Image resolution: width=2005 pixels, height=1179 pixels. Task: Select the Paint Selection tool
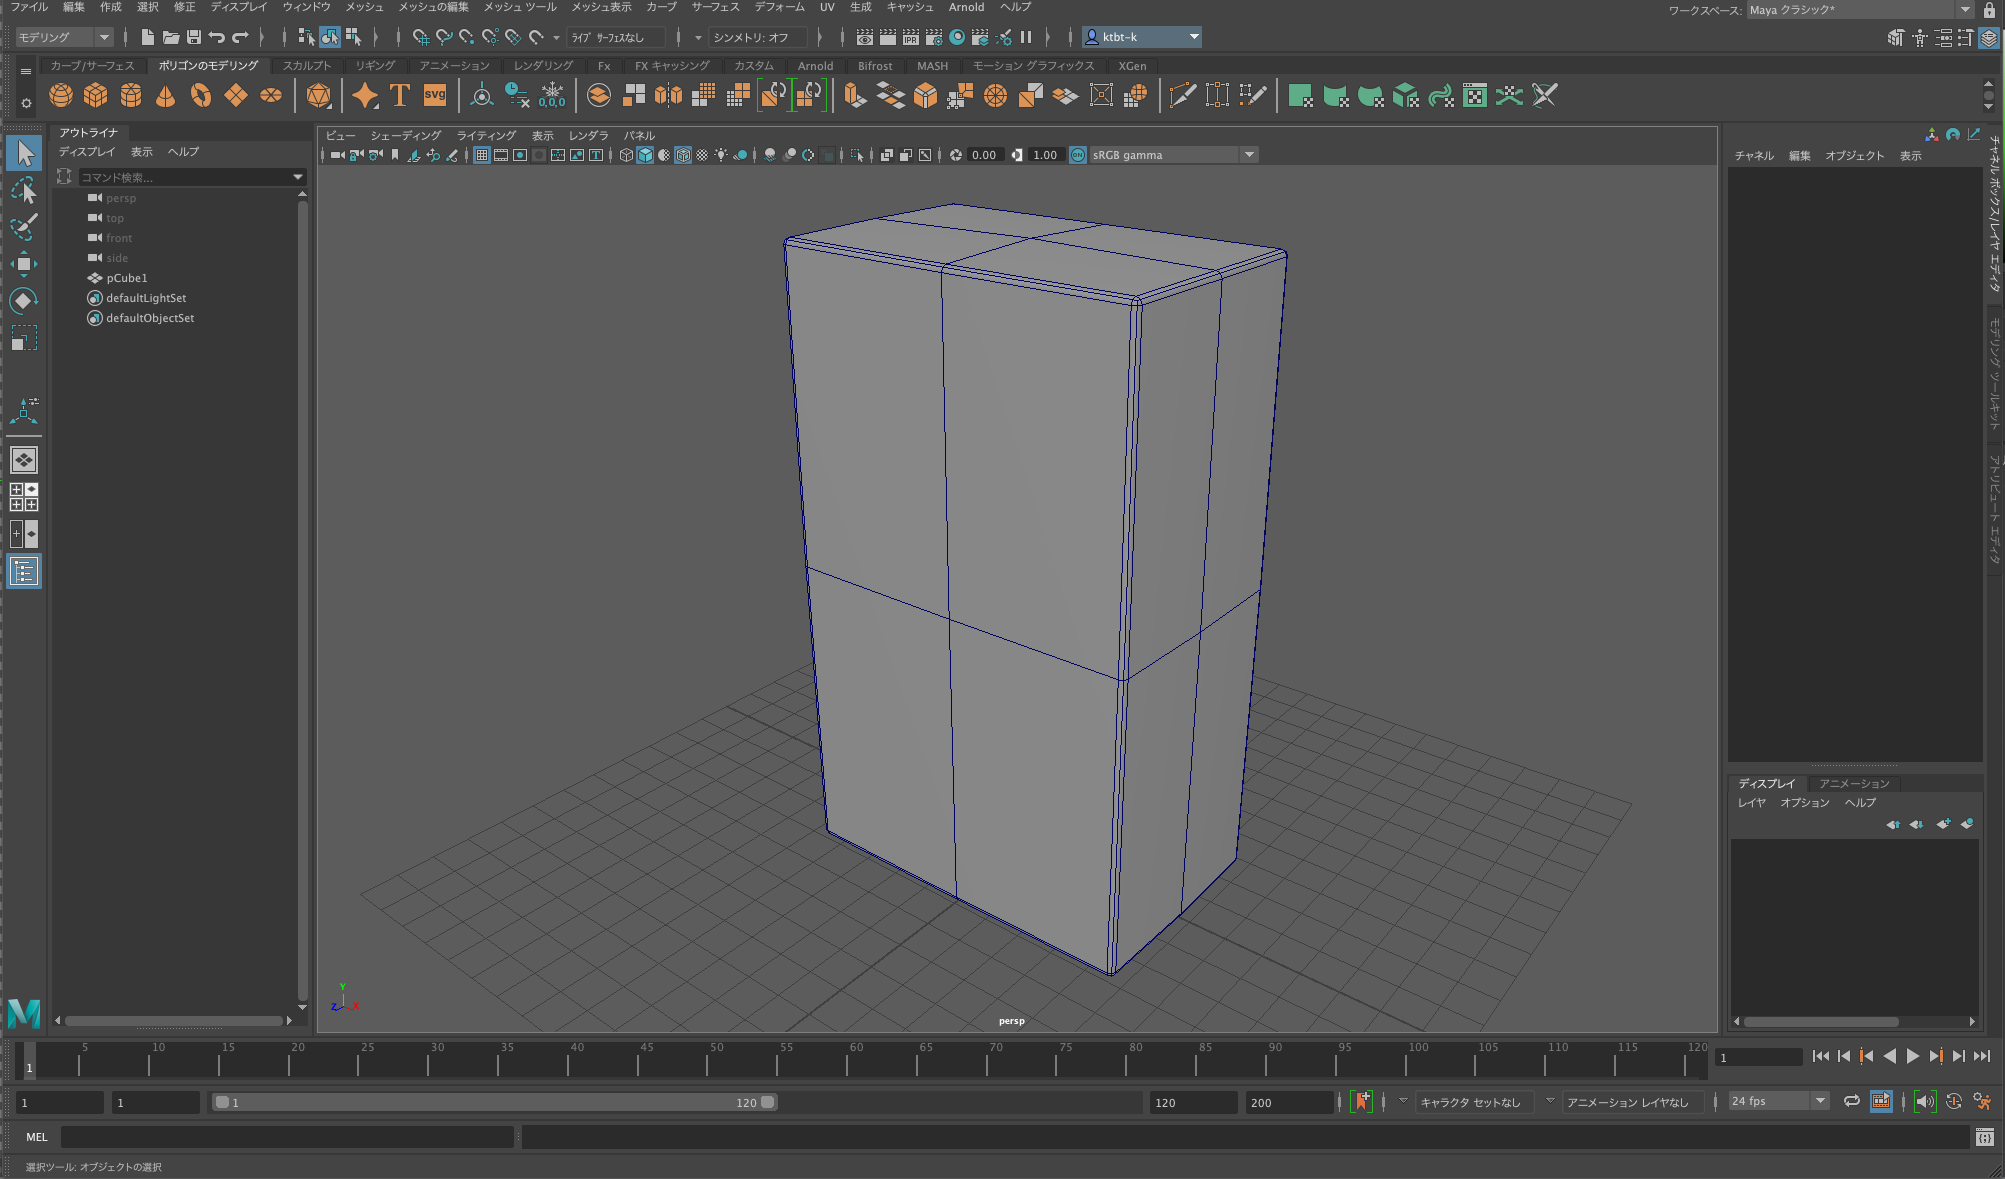[x=24, y=227]
